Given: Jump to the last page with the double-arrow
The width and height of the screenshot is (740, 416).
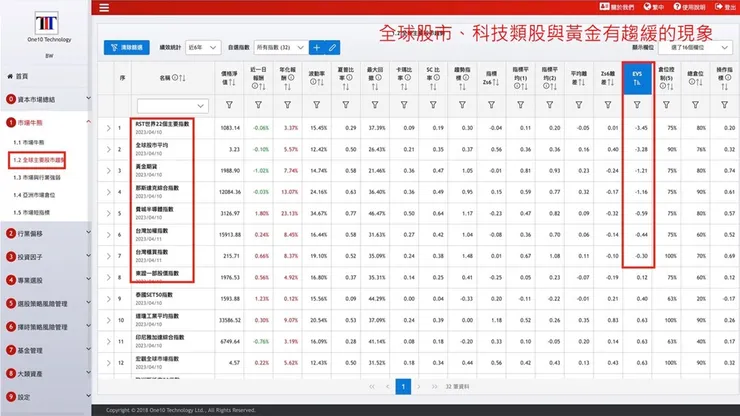Looking at the screenshot, I should [434, 387].
